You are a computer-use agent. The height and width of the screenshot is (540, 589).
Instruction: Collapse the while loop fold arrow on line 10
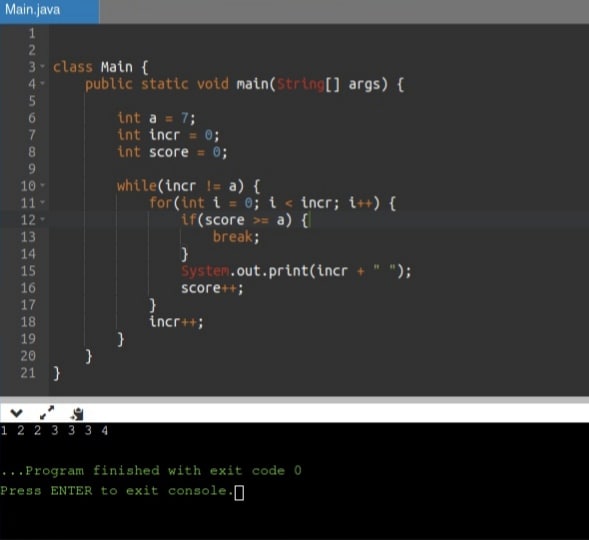(42, 185)
